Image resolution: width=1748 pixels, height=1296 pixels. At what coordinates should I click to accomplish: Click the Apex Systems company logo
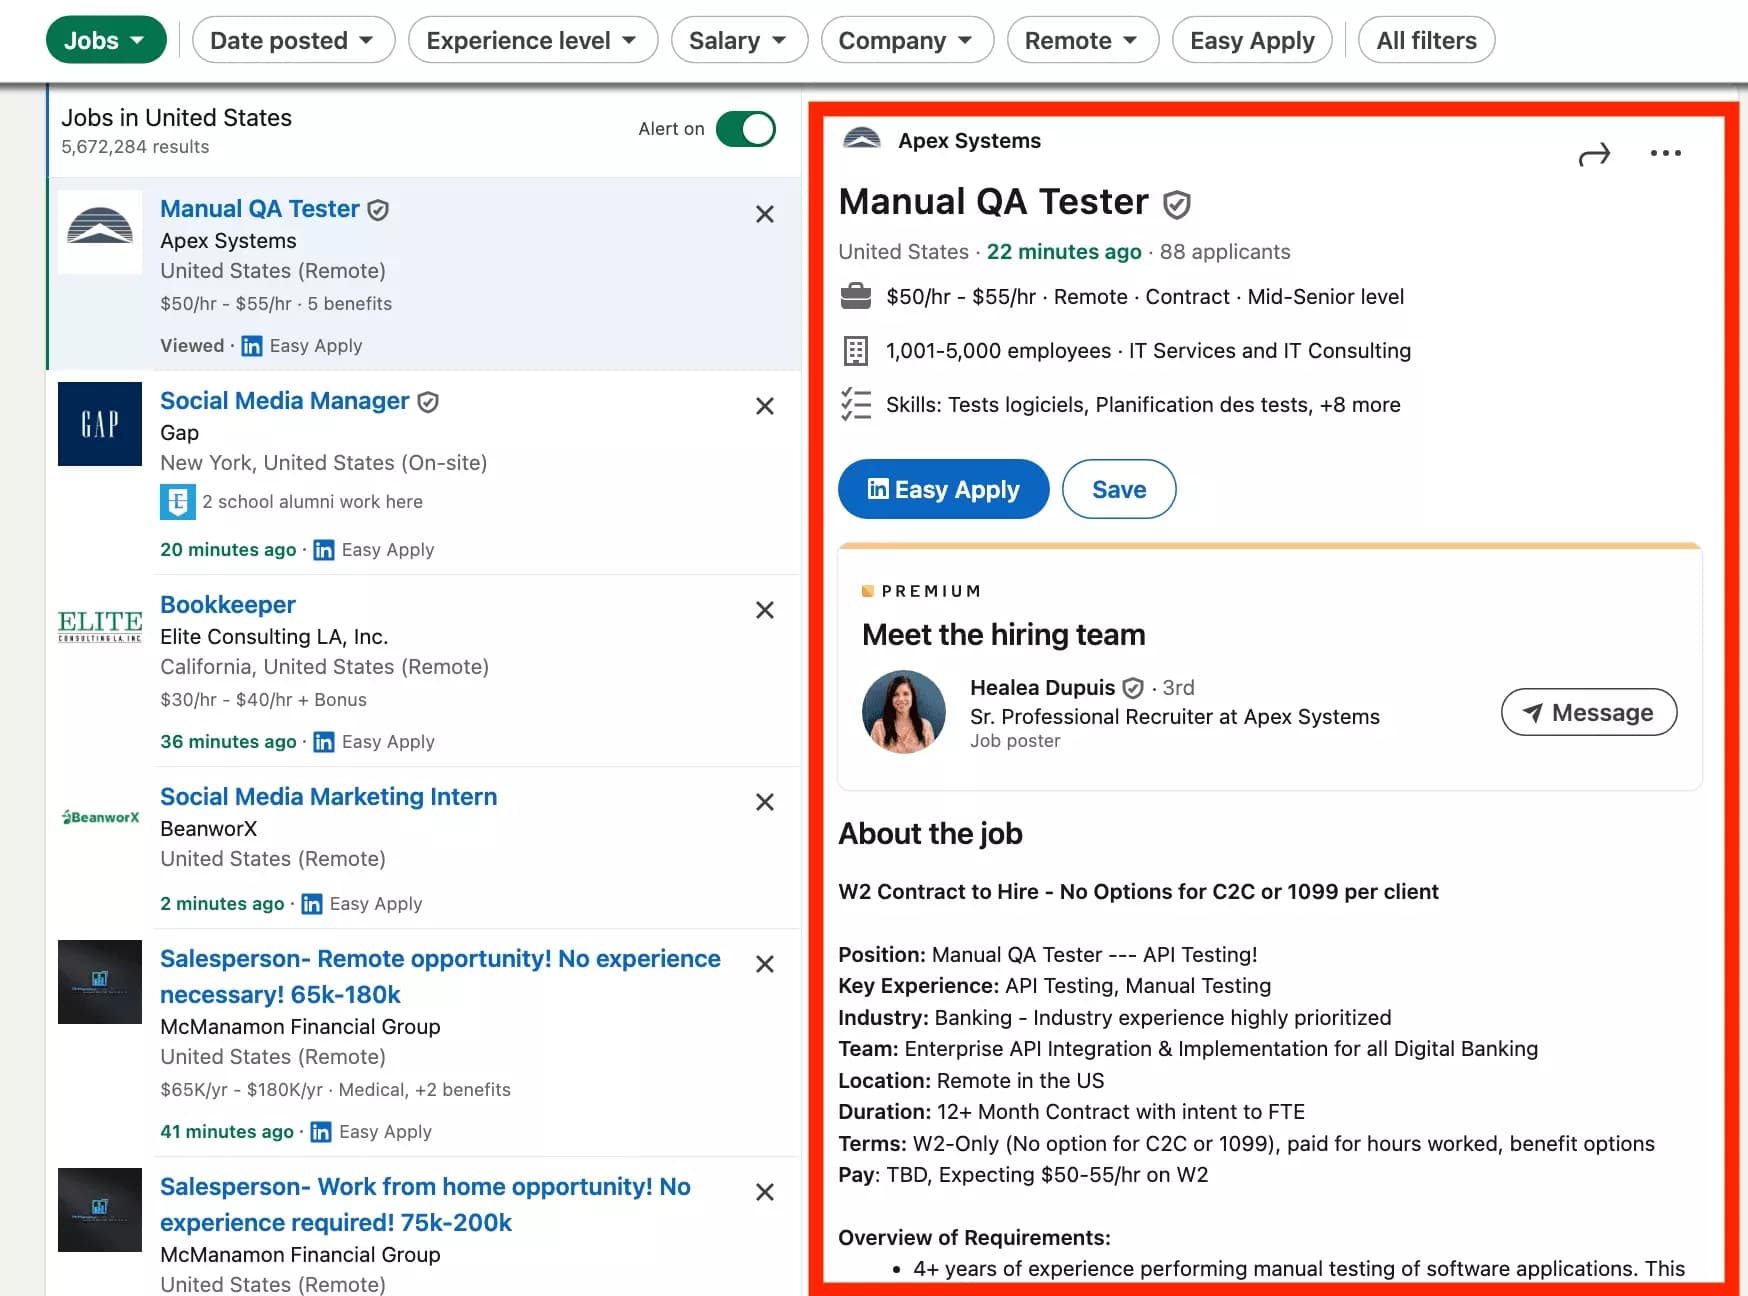click(x=860, y=140)
